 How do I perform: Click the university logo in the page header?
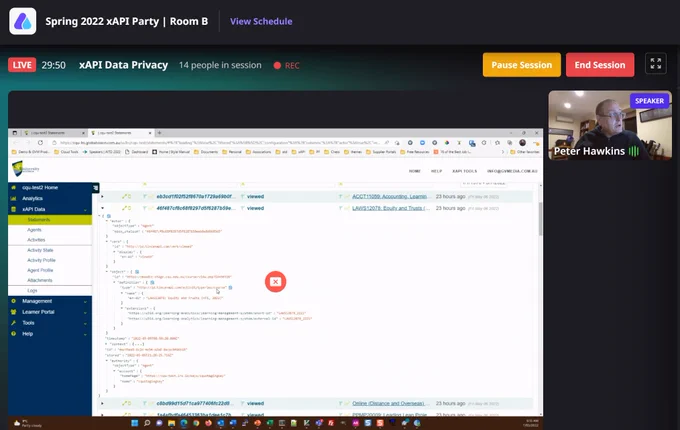[x=25, y=168]
